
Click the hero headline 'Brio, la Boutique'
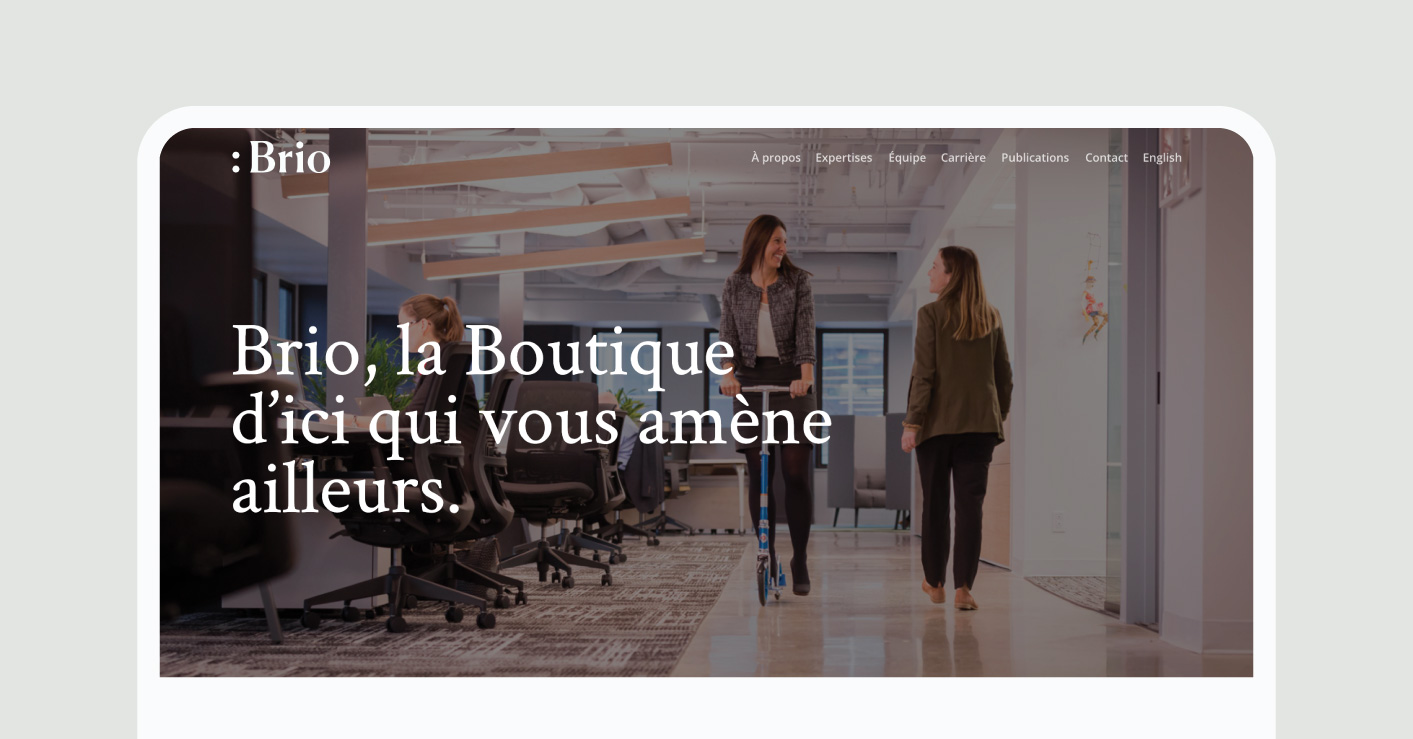(483, 353)
